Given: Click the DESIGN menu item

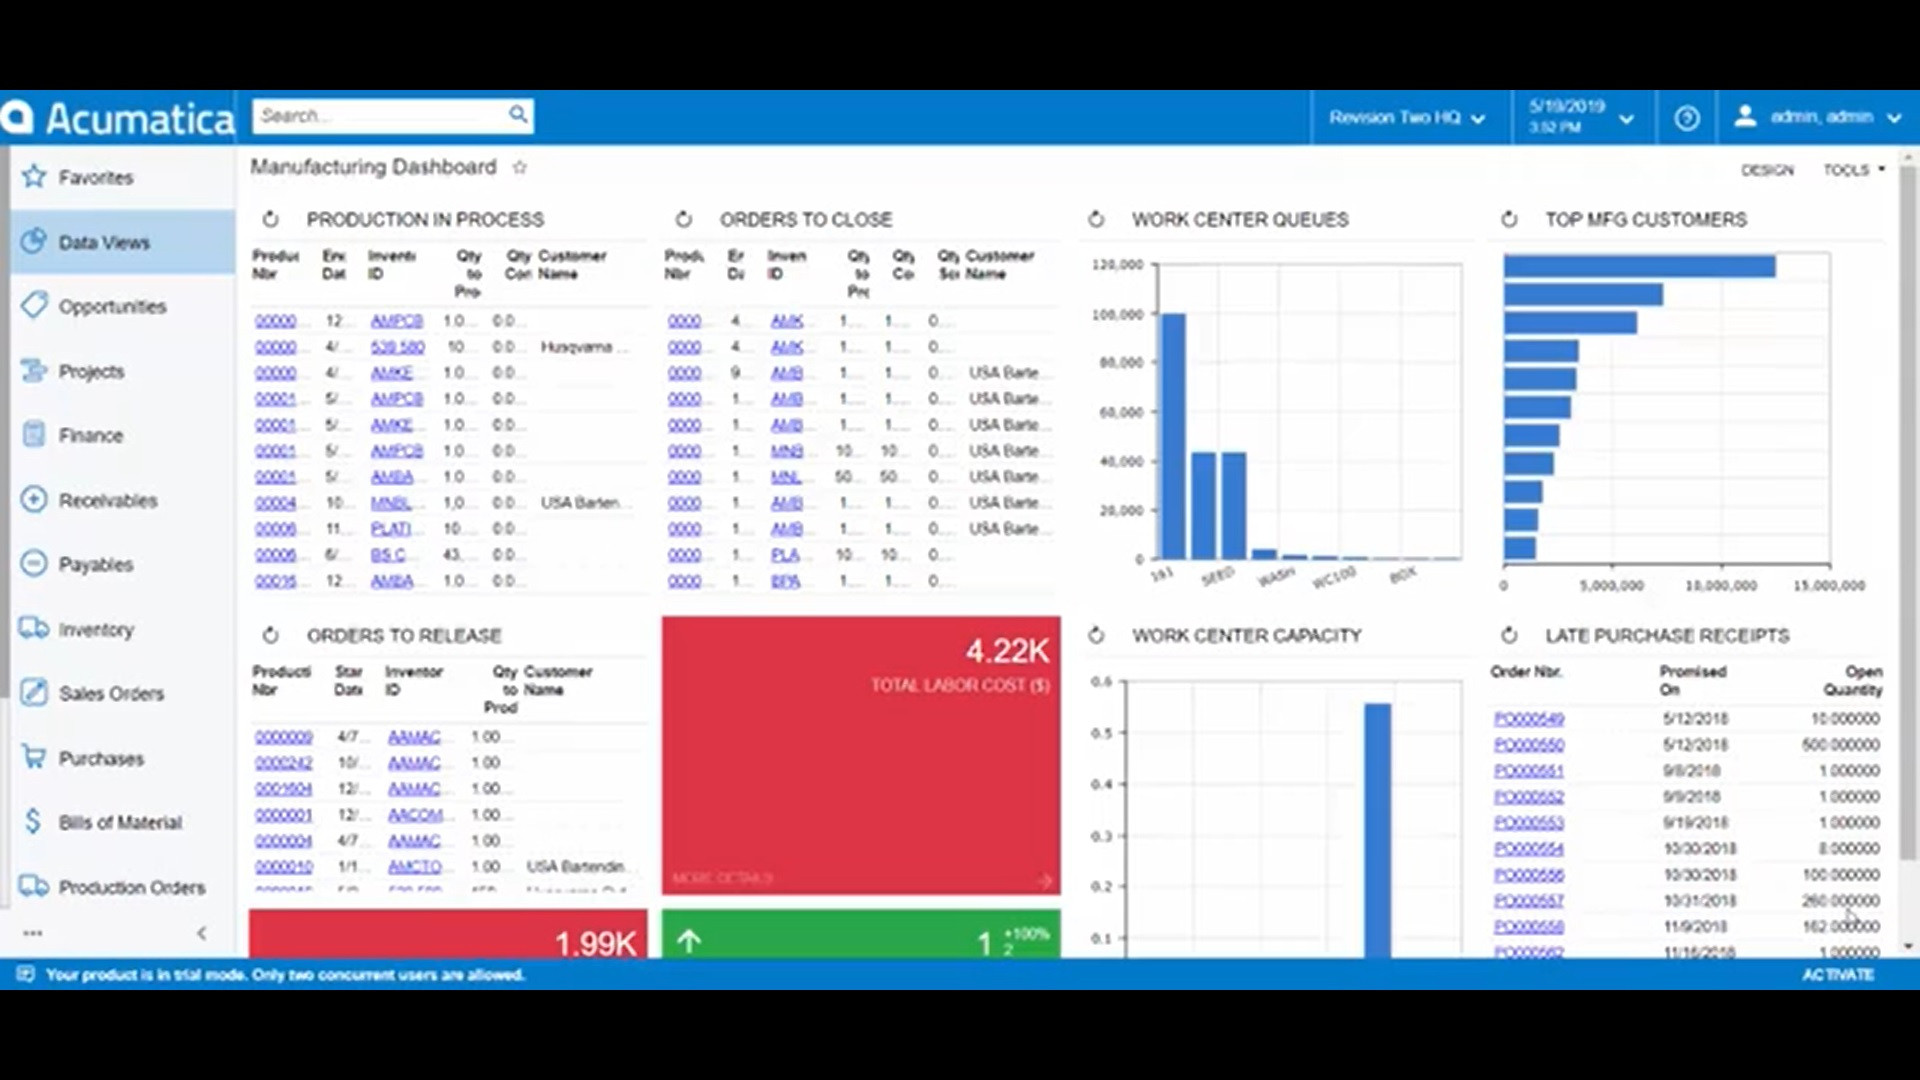Looking at the screenshot, I should click(x=1767, y=170).
